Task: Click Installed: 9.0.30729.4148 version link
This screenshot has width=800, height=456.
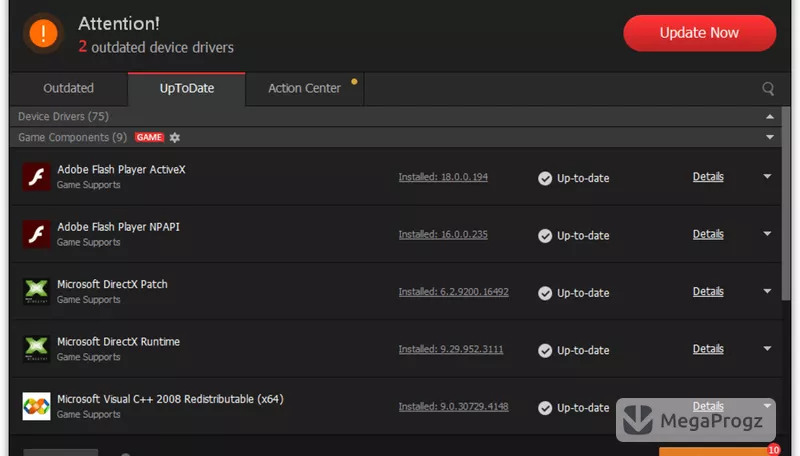Action: (x=454, y=407)
